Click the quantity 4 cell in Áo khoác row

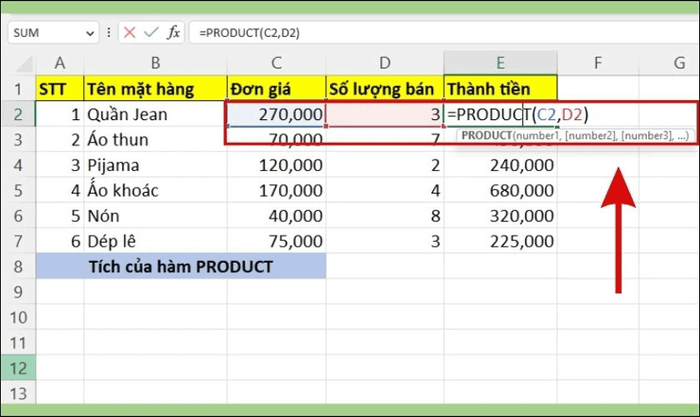385,191
